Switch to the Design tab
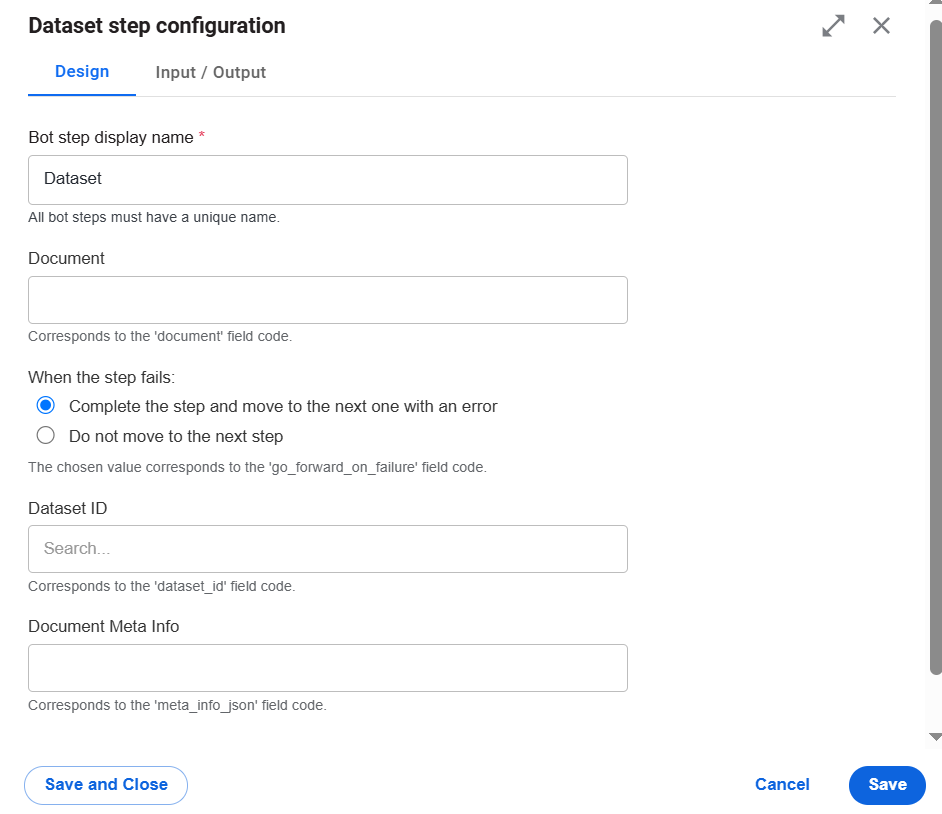 click(82, 72)
